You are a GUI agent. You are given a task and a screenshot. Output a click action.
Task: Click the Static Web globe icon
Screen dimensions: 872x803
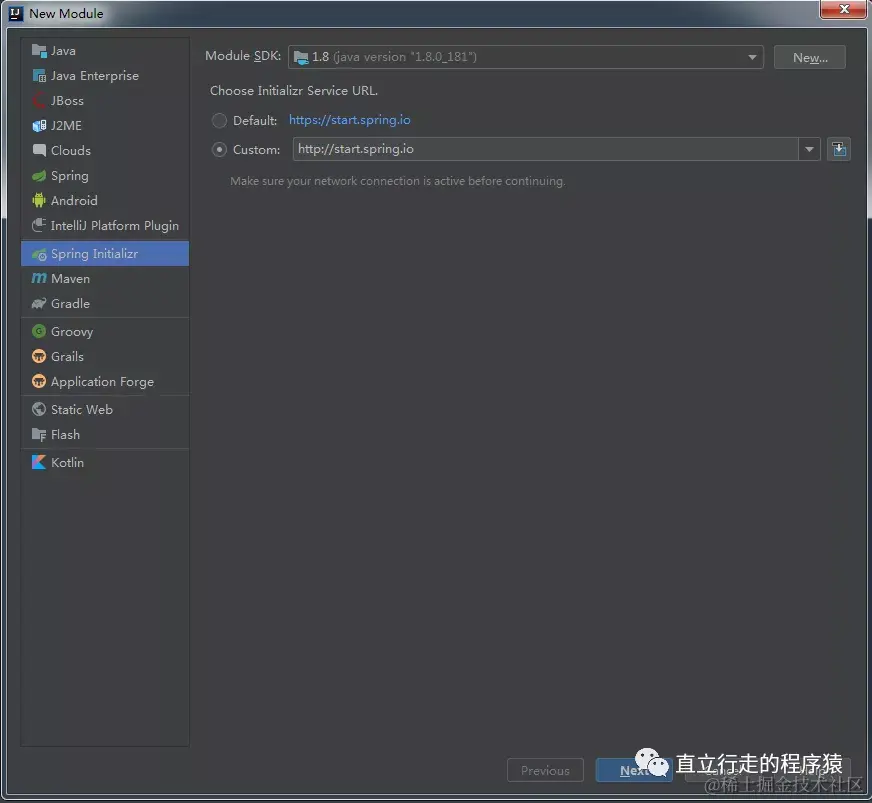(x=39, y=409)
